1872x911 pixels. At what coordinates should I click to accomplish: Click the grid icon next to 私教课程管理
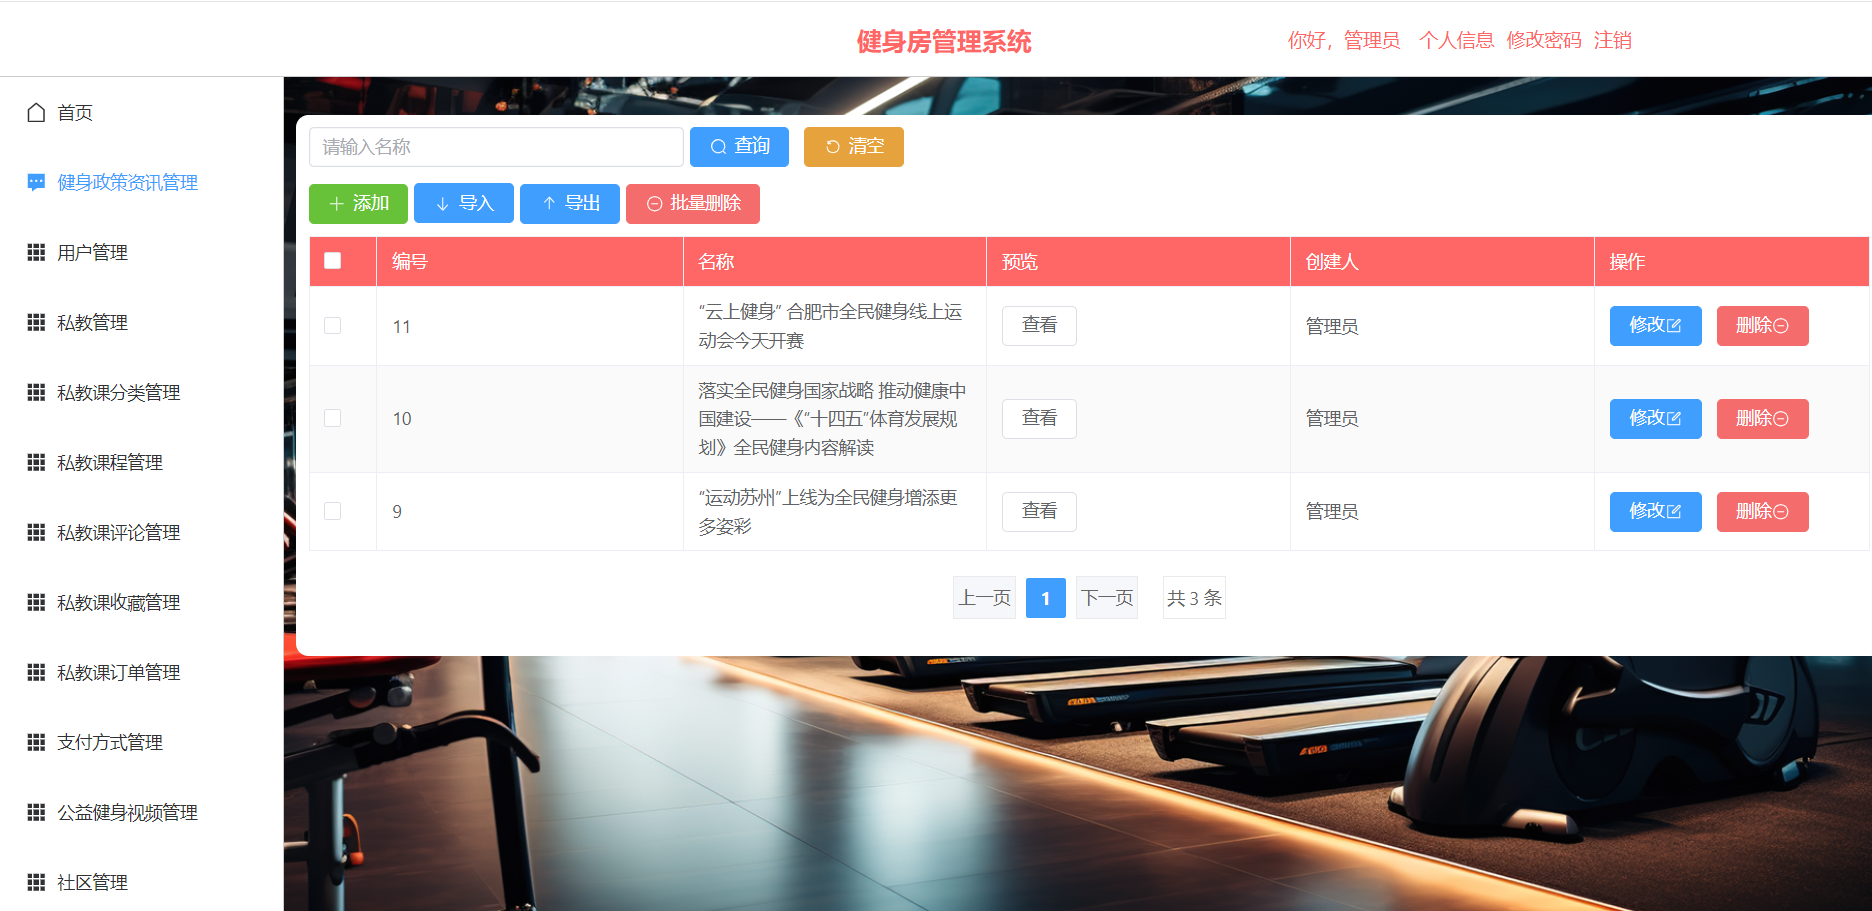(x=36, y=462)
